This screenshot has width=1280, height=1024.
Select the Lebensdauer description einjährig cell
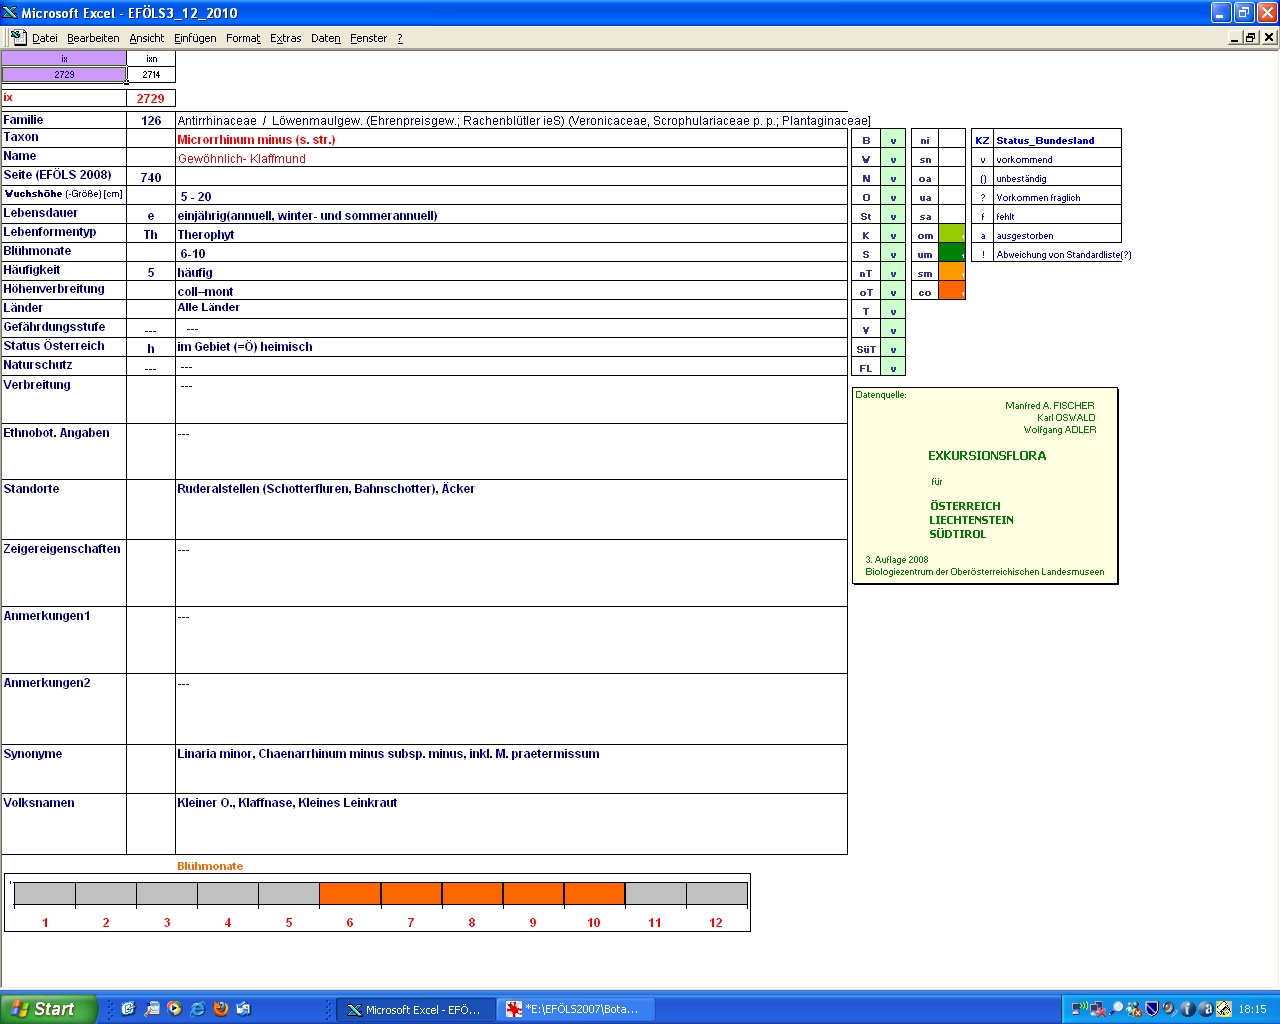(x=511, y=215)
